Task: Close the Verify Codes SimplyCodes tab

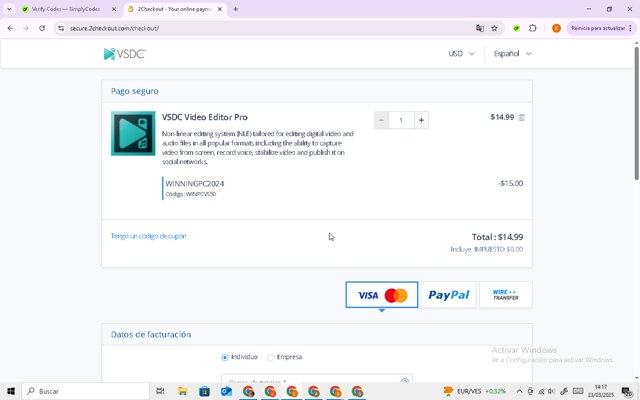Action: coord(114,9)
